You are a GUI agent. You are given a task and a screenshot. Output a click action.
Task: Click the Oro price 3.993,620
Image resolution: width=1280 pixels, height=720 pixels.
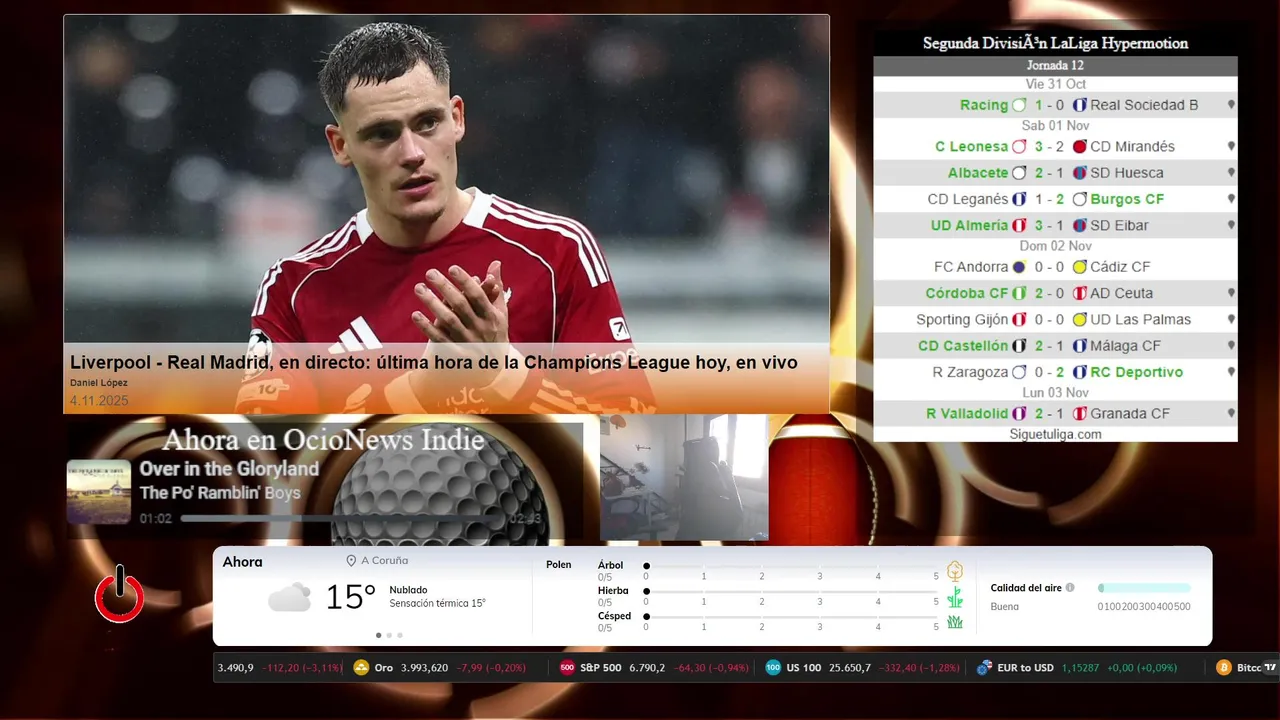click(x=424, y=667)
